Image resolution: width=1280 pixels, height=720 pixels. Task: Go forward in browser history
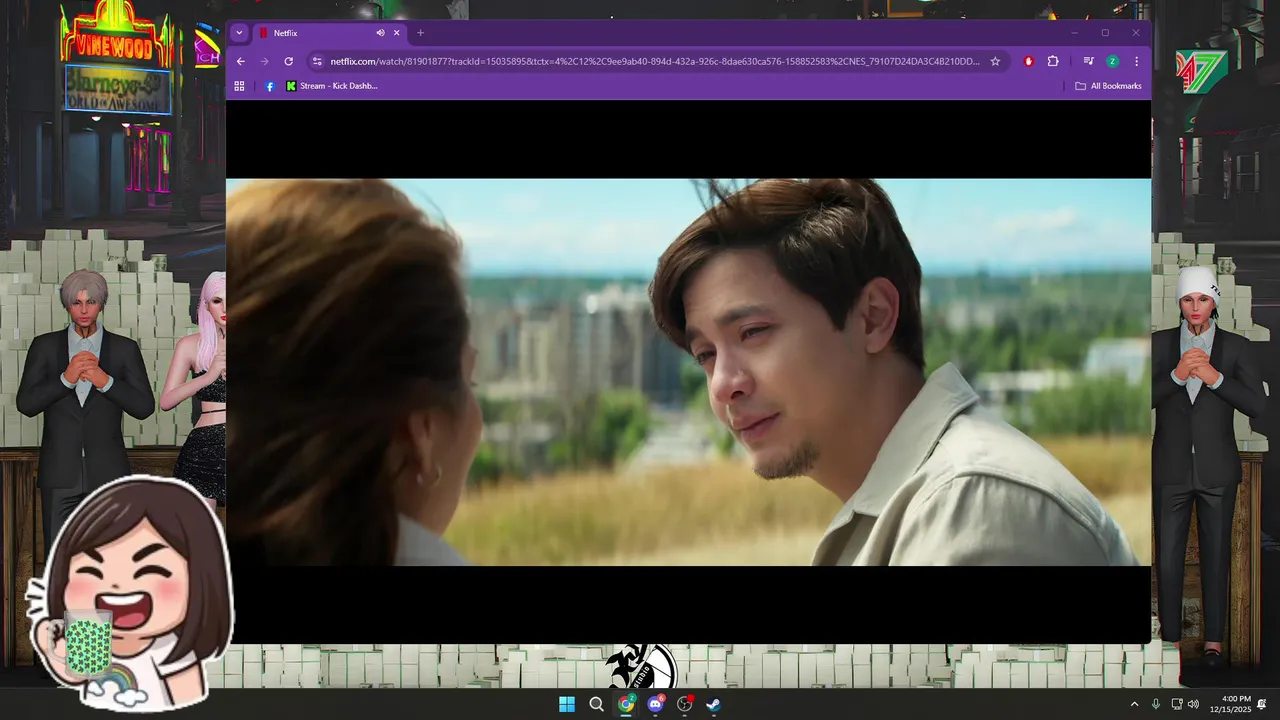[x=264, y=61]
